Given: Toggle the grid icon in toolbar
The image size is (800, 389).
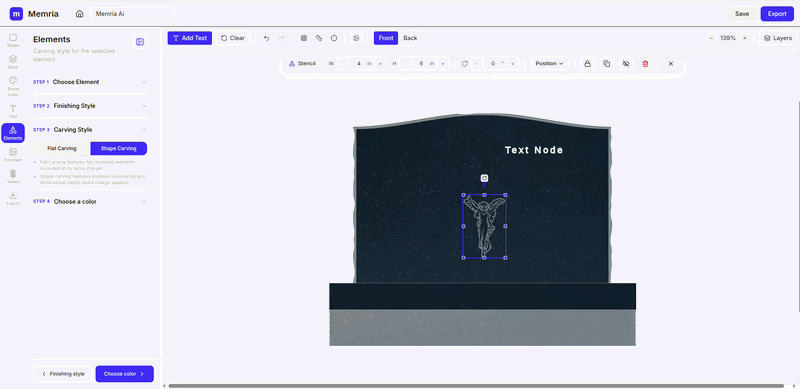Looking at the screenshot, I should coord(304,38).
